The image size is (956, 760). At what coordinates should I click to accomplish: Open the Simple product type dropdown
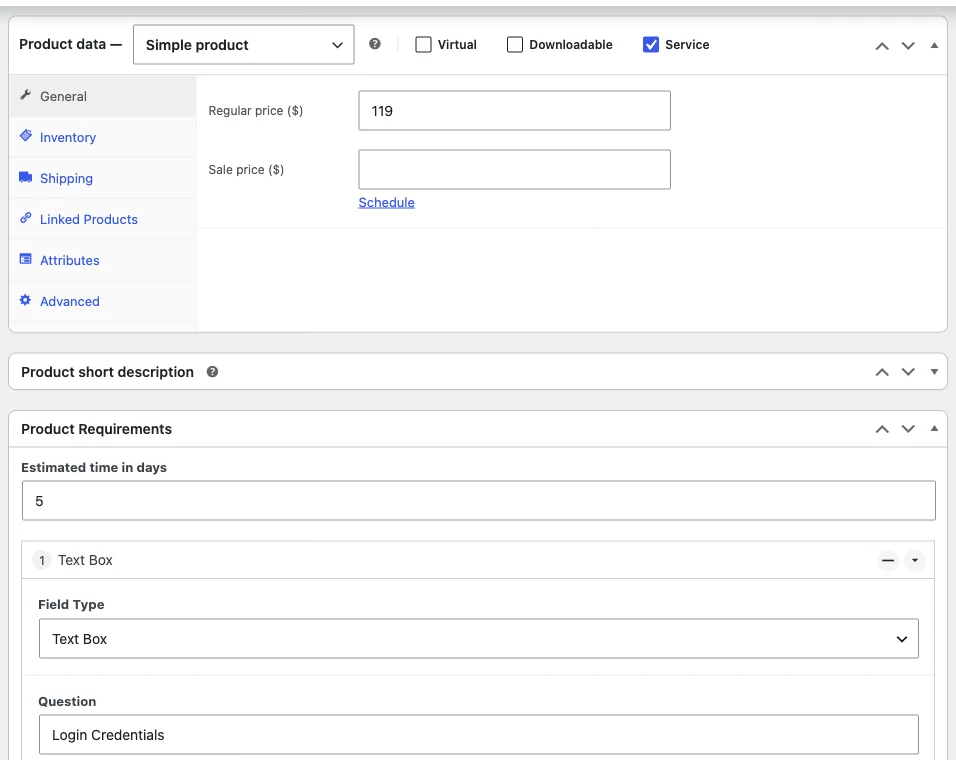(x=243, y=44)
